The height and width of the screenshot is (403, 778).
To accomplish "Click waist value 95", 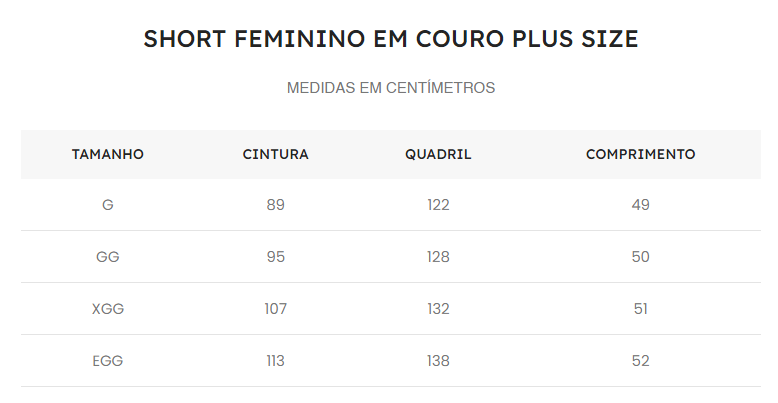I will click(x=276, y=257).
